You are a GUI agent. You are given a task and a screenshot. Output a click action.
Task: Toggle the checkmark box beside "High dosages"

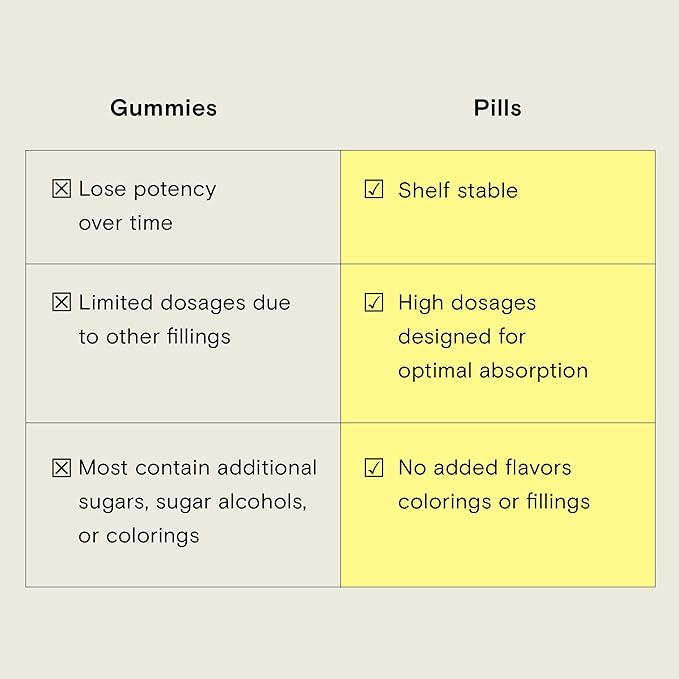pos(374,302)
